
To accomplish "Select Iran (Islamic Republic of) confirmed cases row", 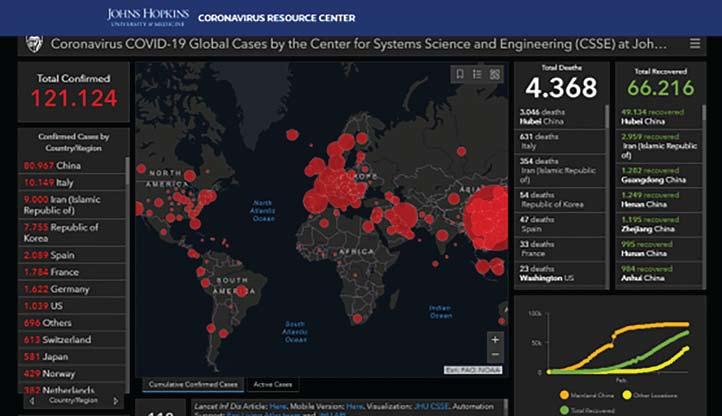I will coord(71,205).
